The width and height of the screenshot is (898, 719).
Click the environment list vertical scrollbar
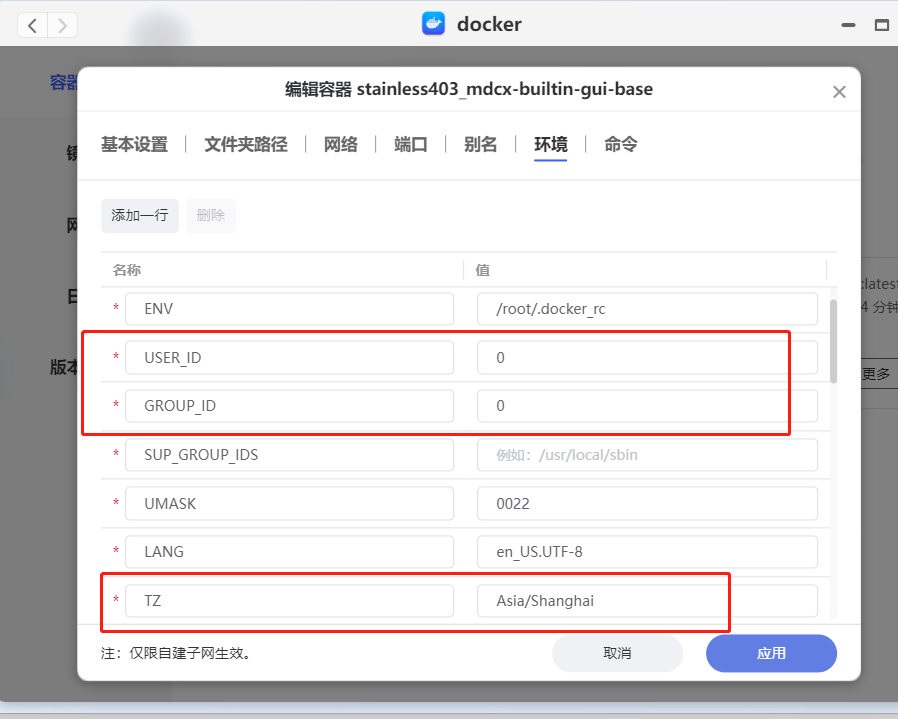coord(833,340)
